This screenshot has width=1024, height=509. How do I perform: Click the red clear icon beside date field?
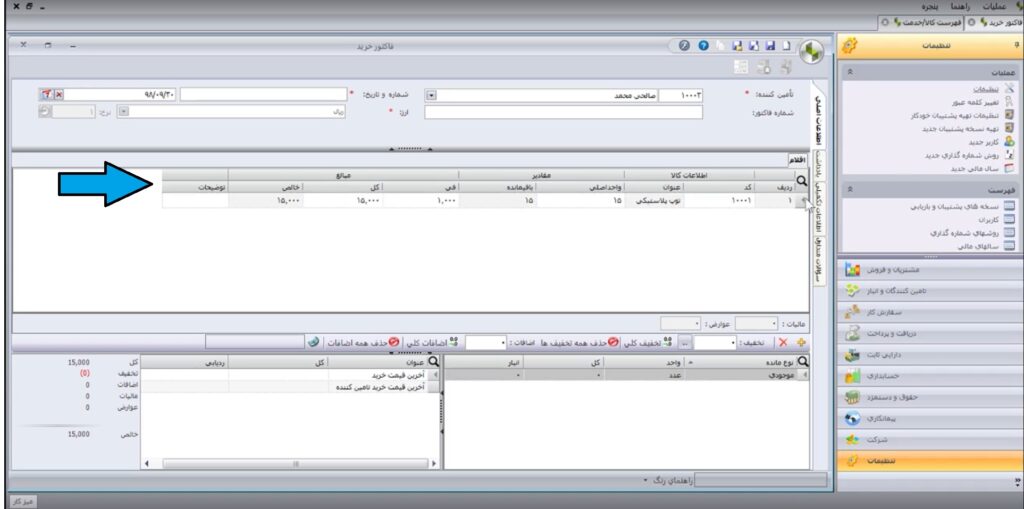point(59,95)
